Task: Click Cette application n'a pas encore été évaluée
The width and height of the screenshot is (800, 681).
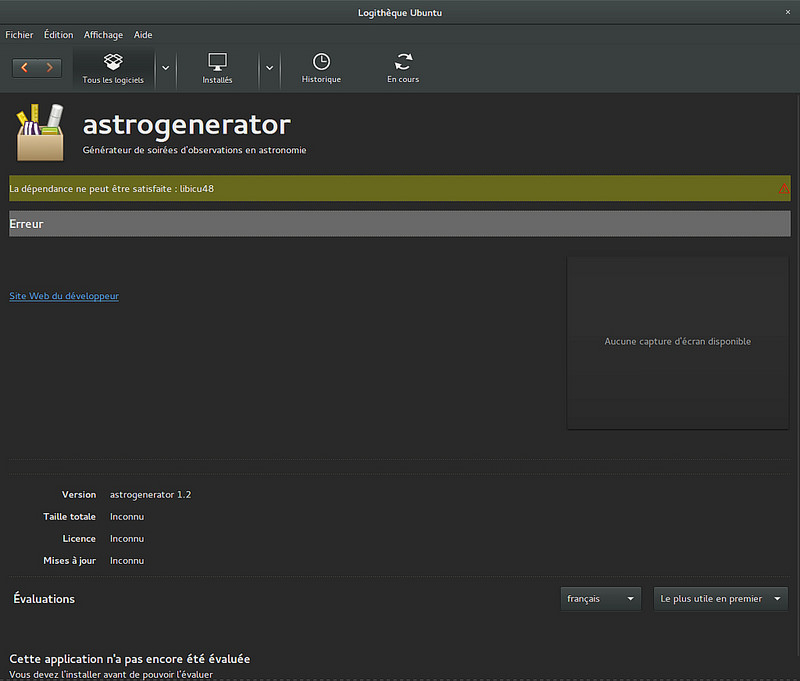Action: click(130, 659)
